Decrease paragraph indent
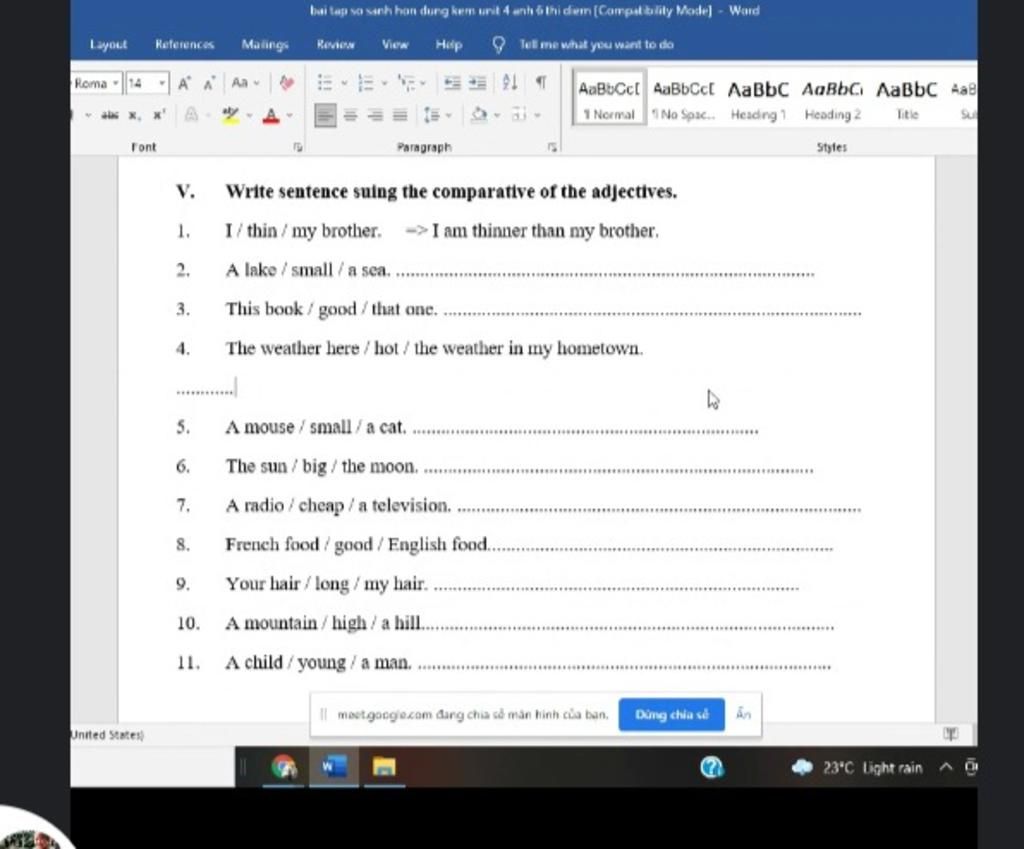Image resolution: width=1024 pixels, height=849 pixels. pyautogui.click(x=452, y=83)
